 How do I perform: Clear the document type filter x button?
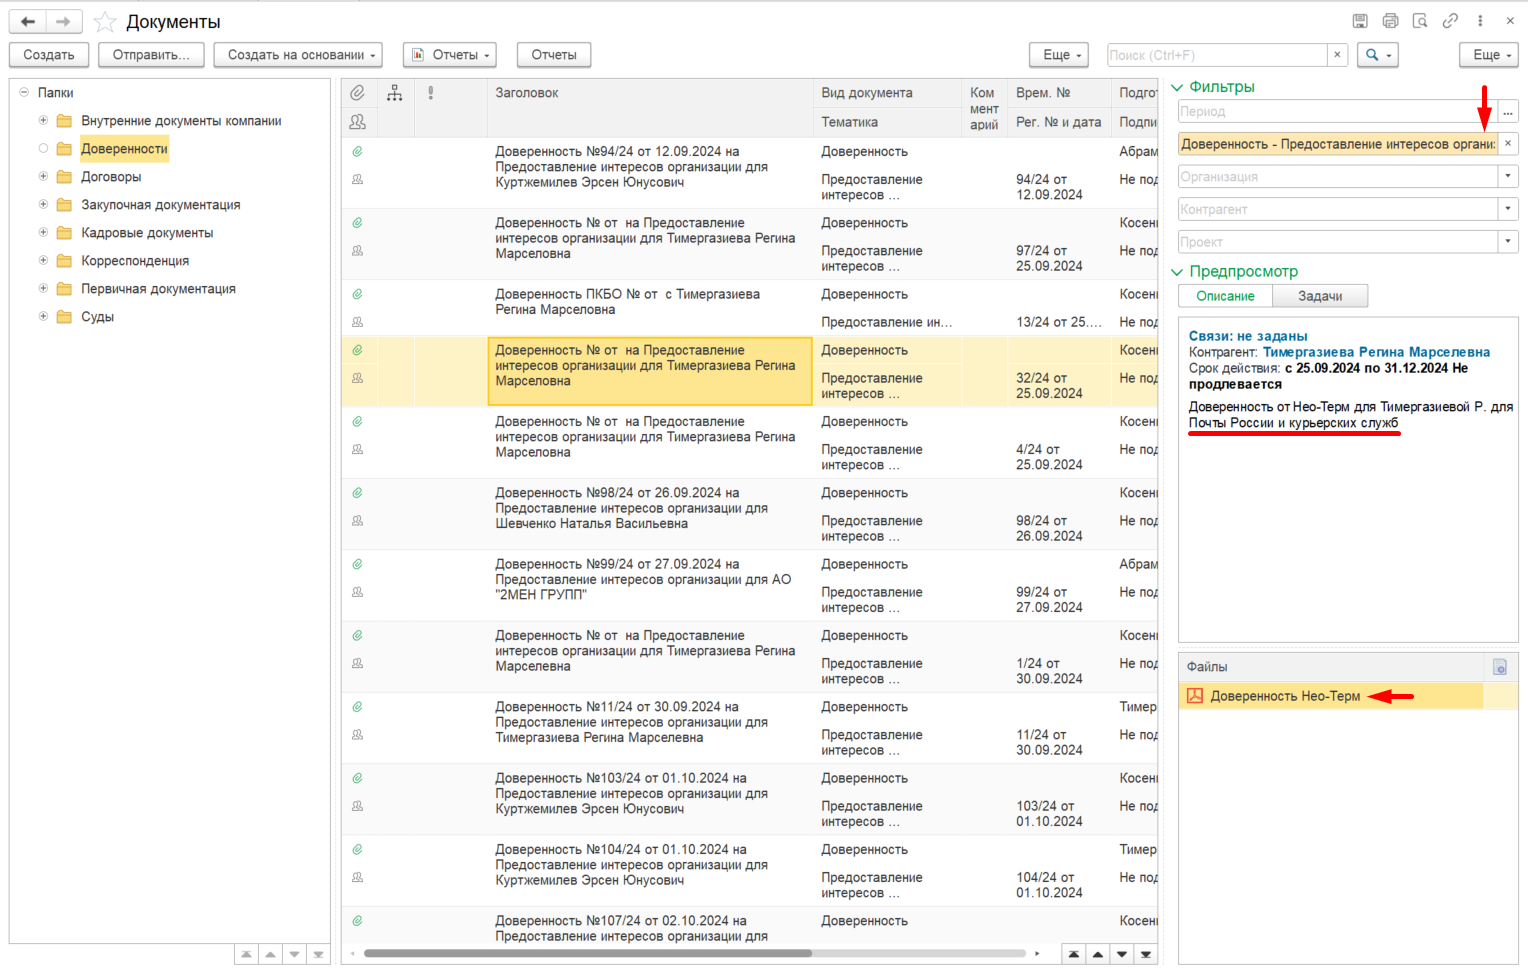[x=1508, y=144]
